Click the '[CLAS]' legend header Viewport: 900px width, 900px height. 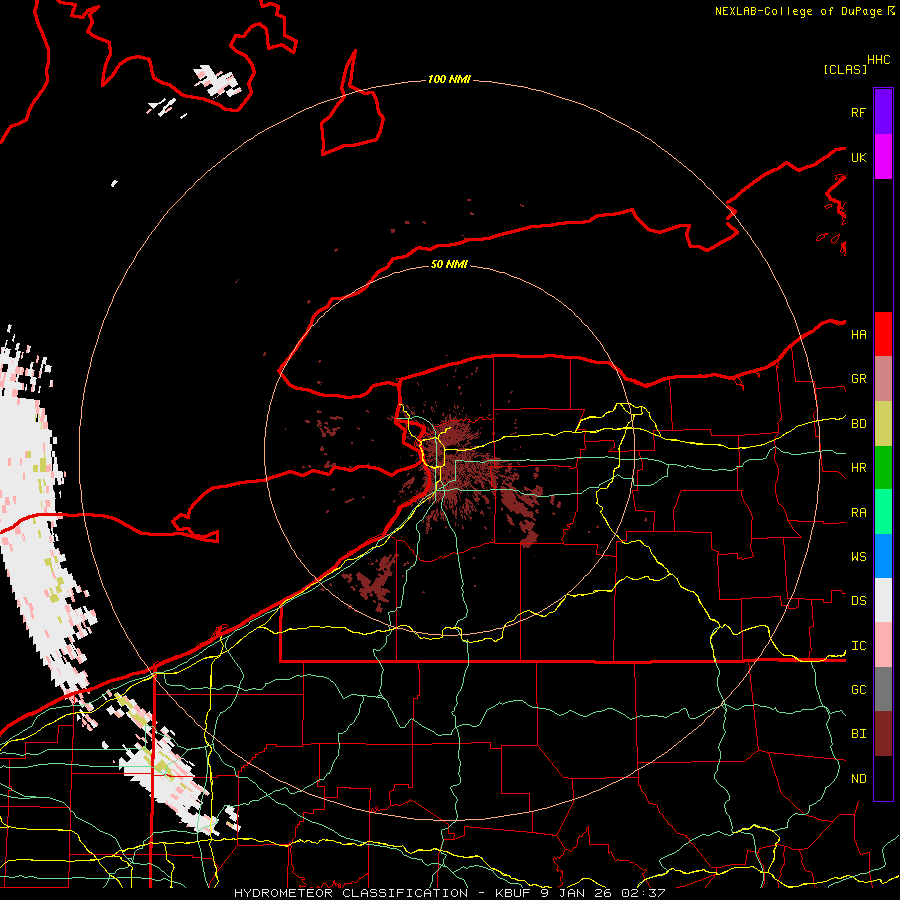pyautogui.click(x=845, y=70)
